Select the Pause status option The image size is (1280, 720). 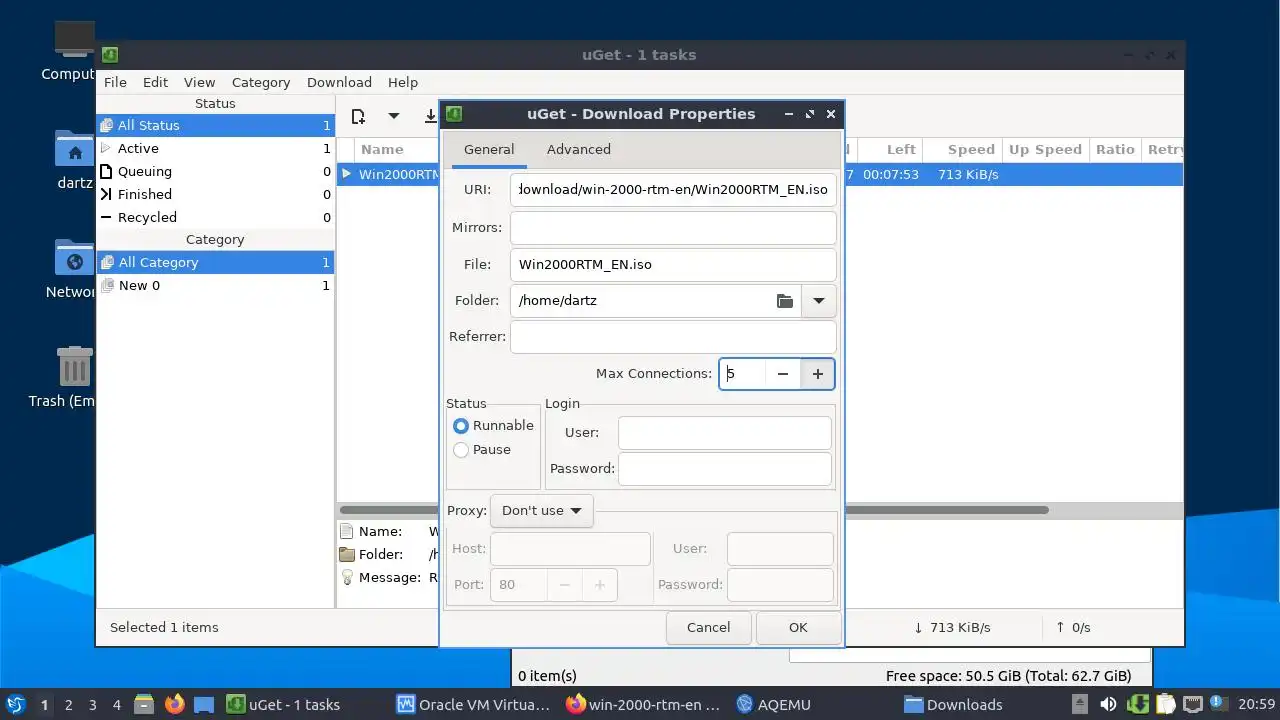pyautogui.click(x=482, y=450)
